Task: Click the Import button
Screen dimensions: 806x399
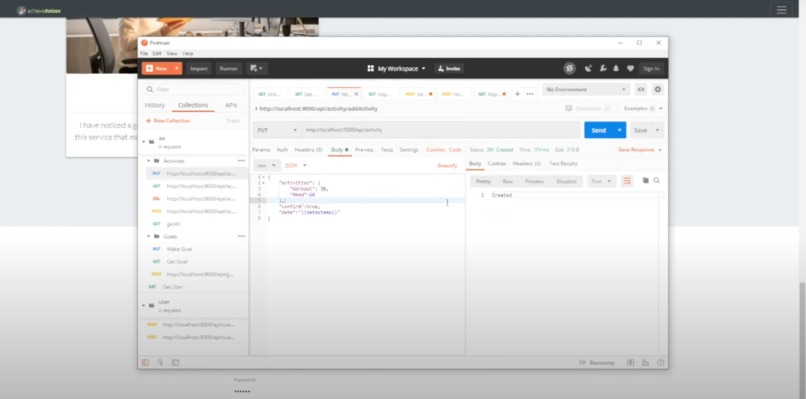Action: tap(199, 68)
